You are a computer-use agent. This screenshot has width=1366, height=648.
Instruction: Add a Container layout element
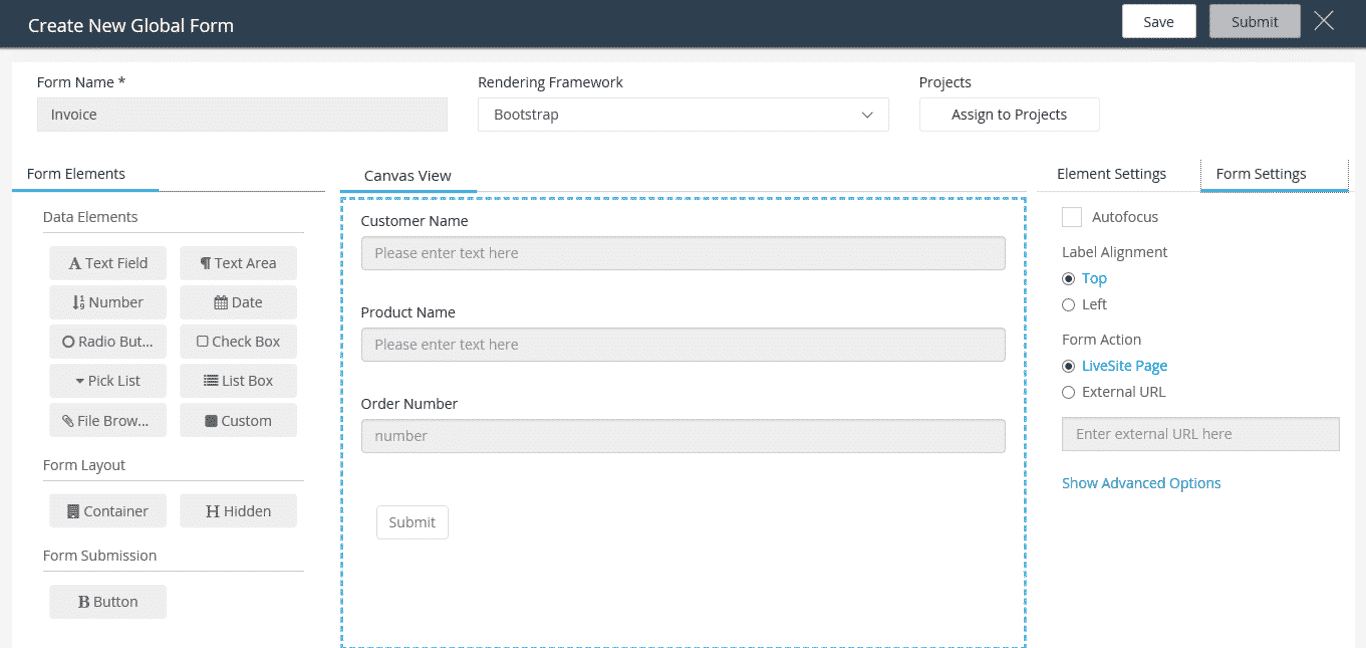tap(107, 510)
